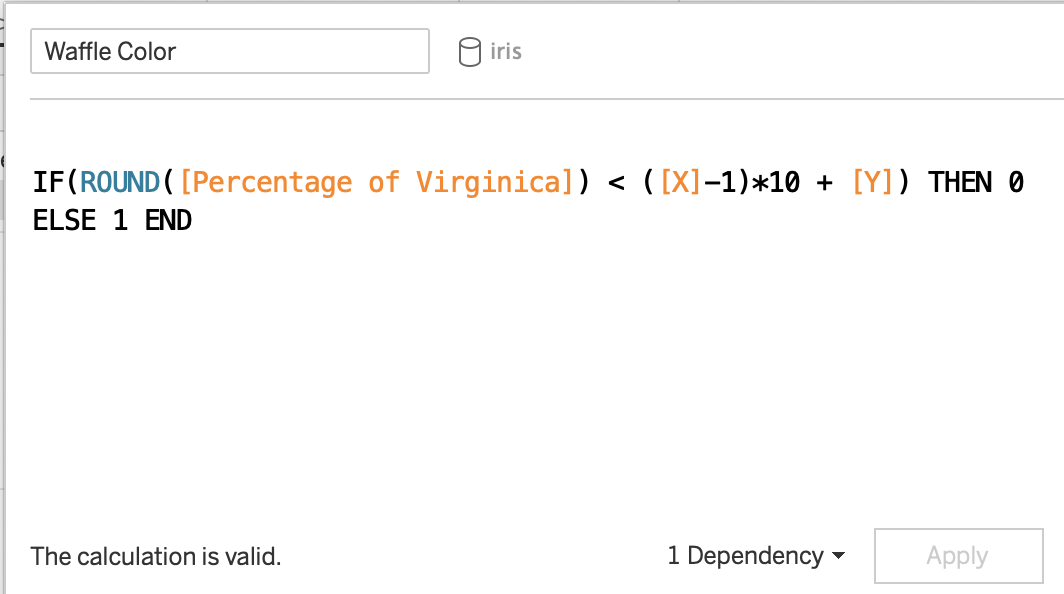Click the number 10 in the formula

point(784,182)
